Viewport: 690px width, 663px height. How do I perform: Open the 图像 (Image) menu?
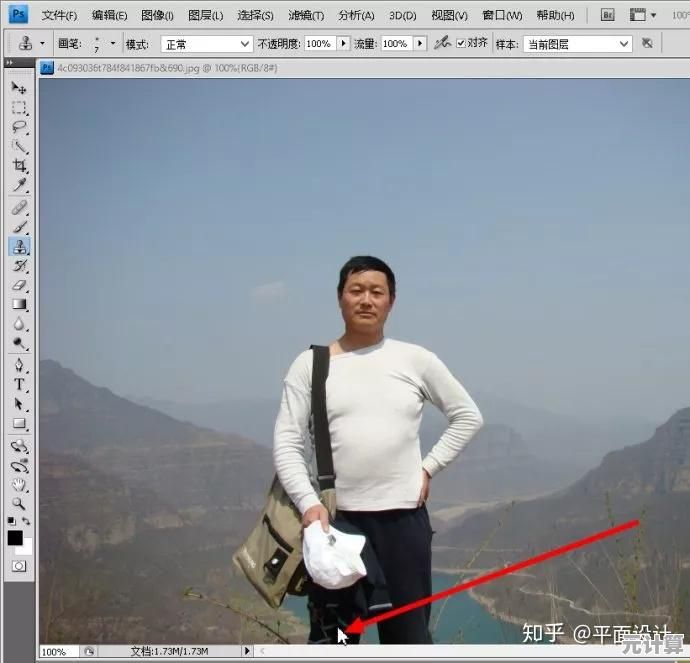157,15
